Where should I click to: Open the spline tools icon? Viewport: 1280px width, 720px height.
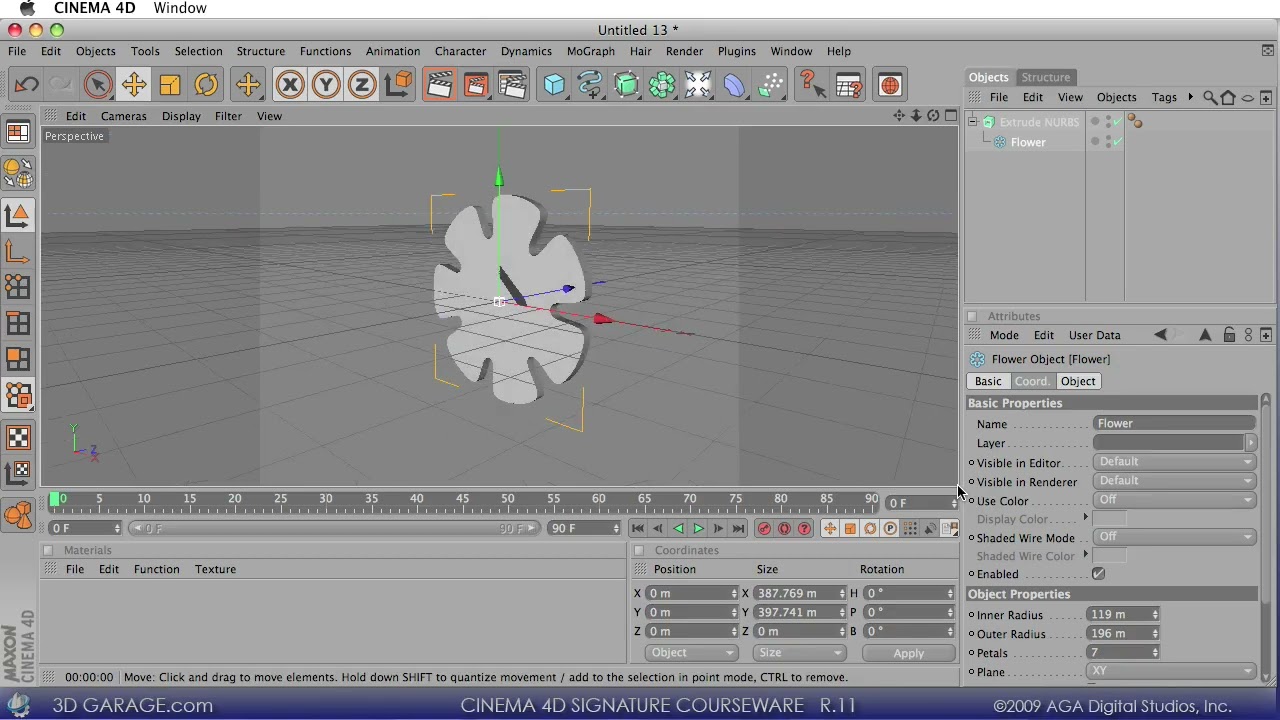pos(590,85)
